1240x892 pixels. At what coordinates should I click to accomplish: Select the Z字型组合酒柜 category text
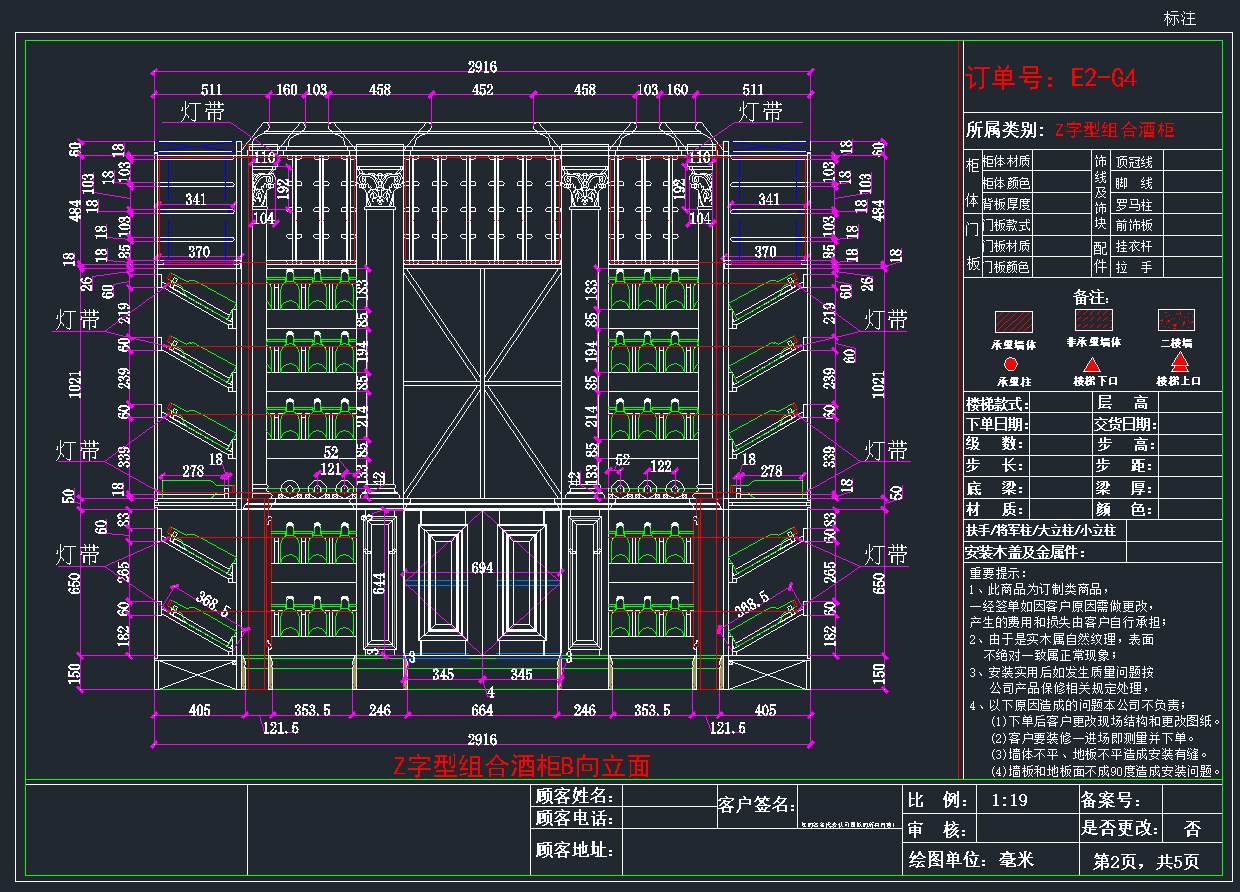(1114, 130)
